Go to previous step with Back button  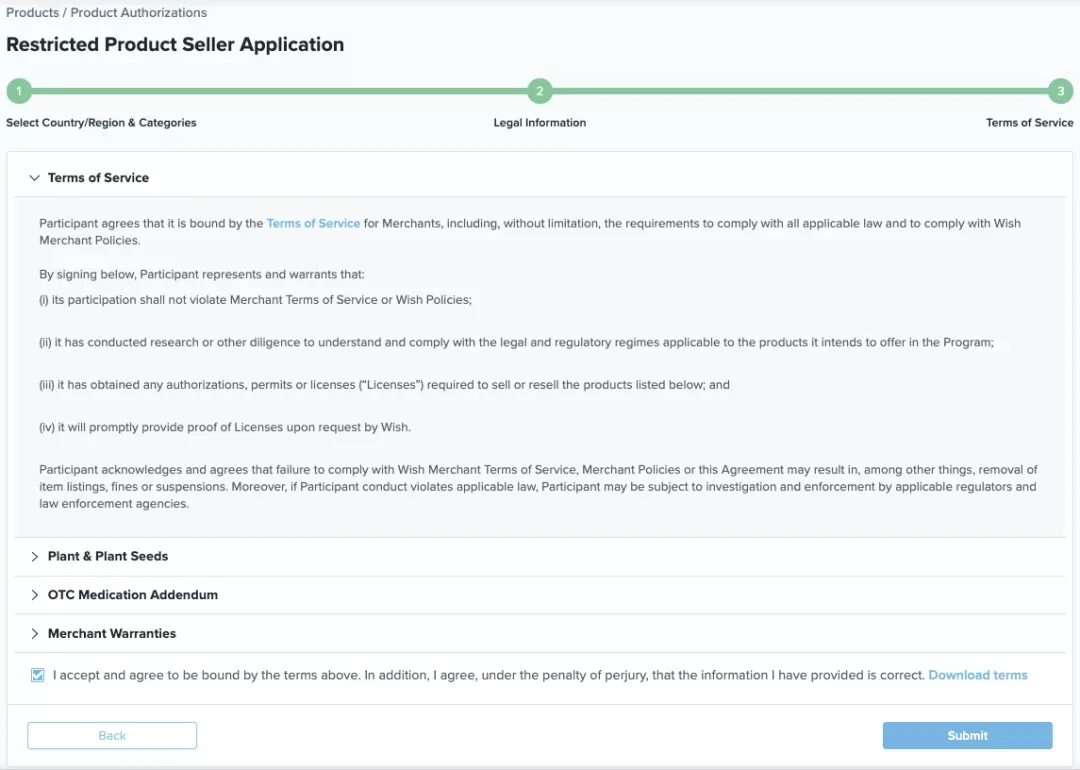(112, 736)
